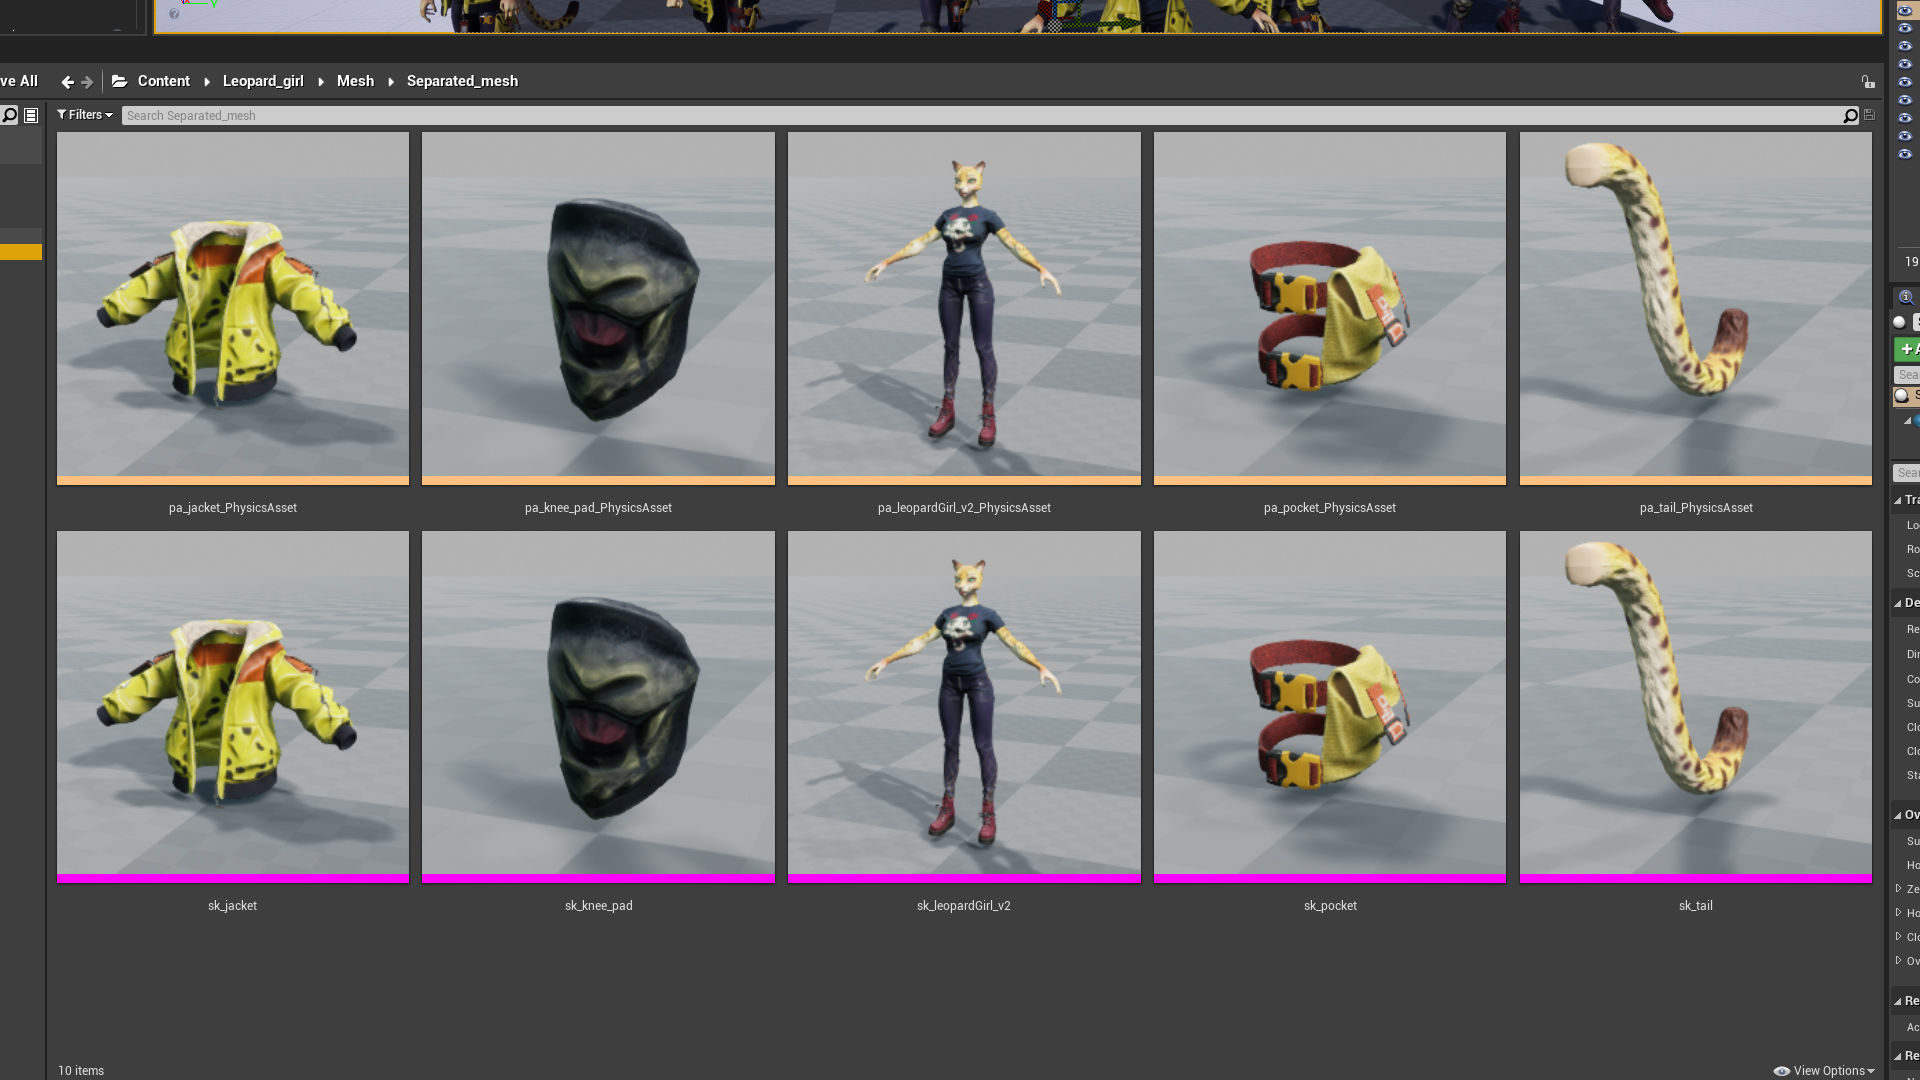Toggle the last eye visibility icon

tap(1905, 154)
